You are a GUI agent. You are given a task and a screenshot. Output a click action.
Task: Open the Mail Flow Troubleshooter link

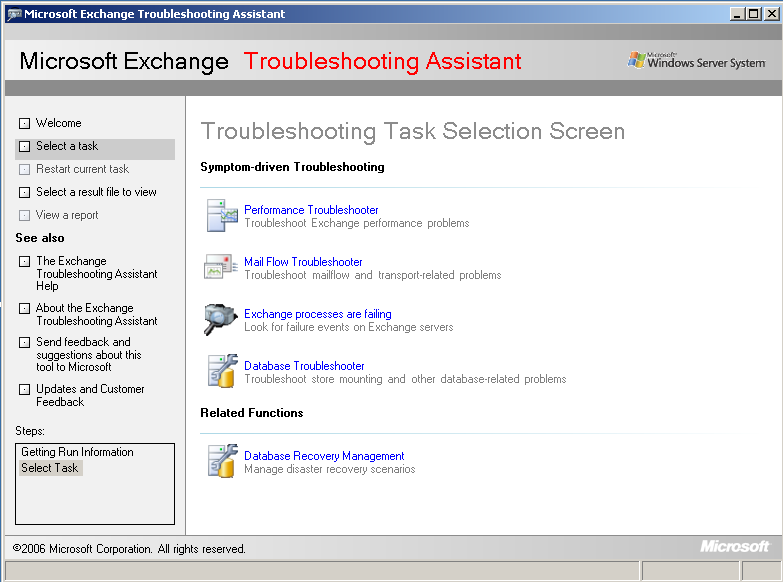point(303,262)
